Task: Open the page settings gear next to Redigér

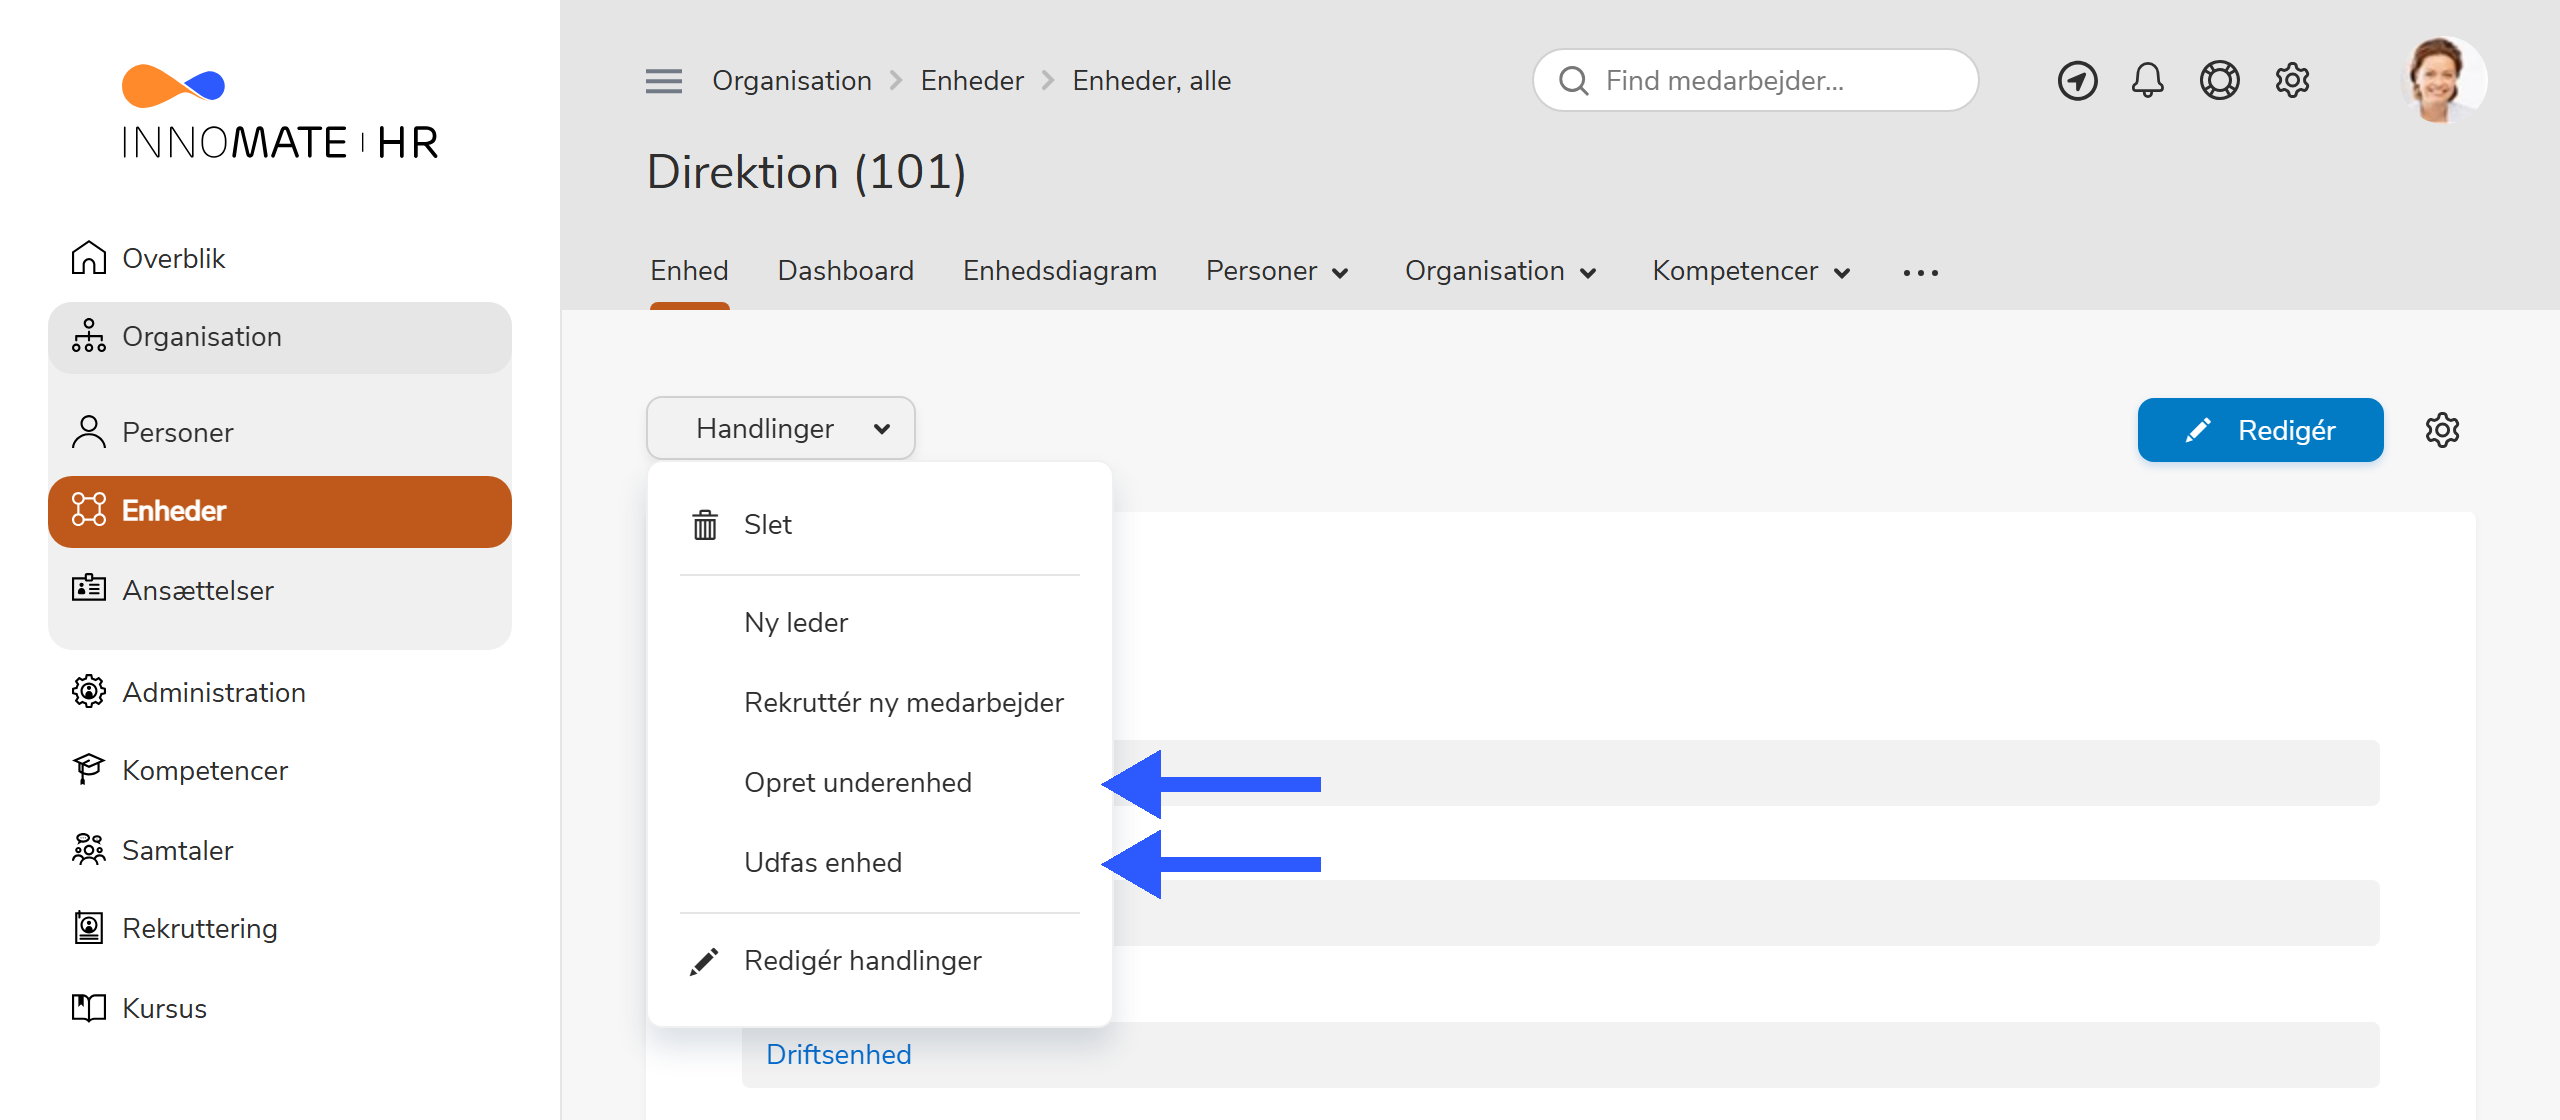Action: pos(2444,430)
